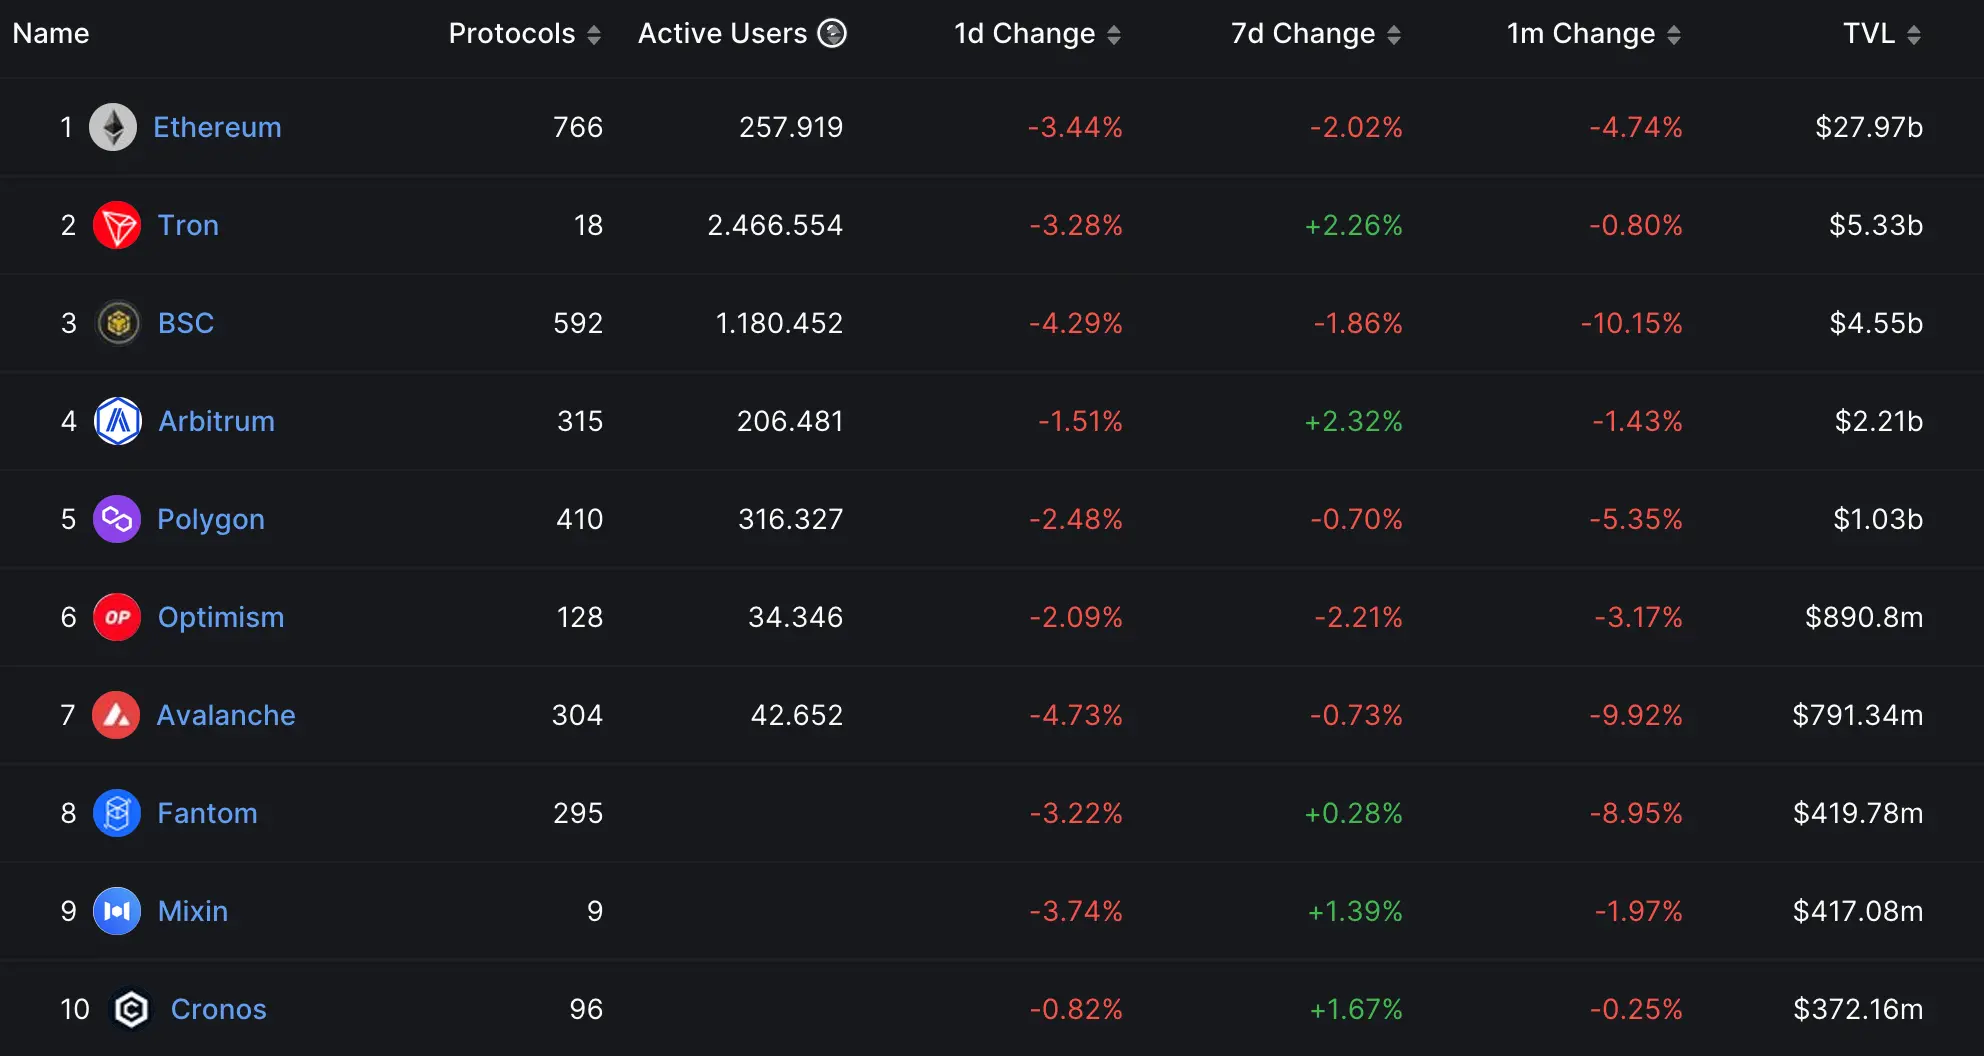This screenshot has height=1056, width=1984.
Task: Sort table by Protocols column arrows
Action: click(x=594, y=35)
